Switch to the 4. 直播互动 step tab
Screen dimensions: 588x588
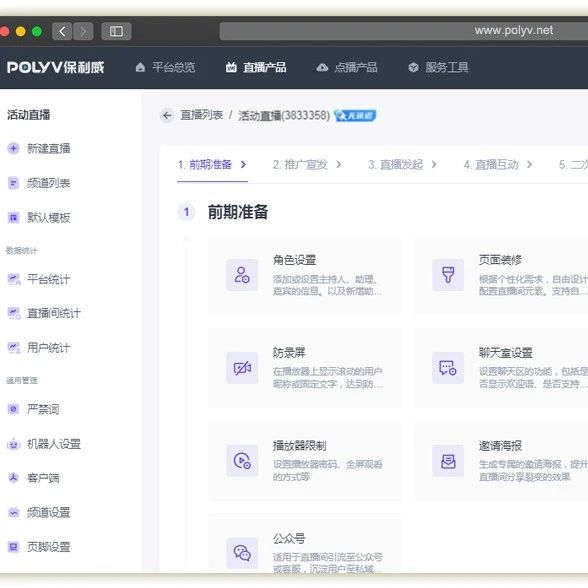491,165
